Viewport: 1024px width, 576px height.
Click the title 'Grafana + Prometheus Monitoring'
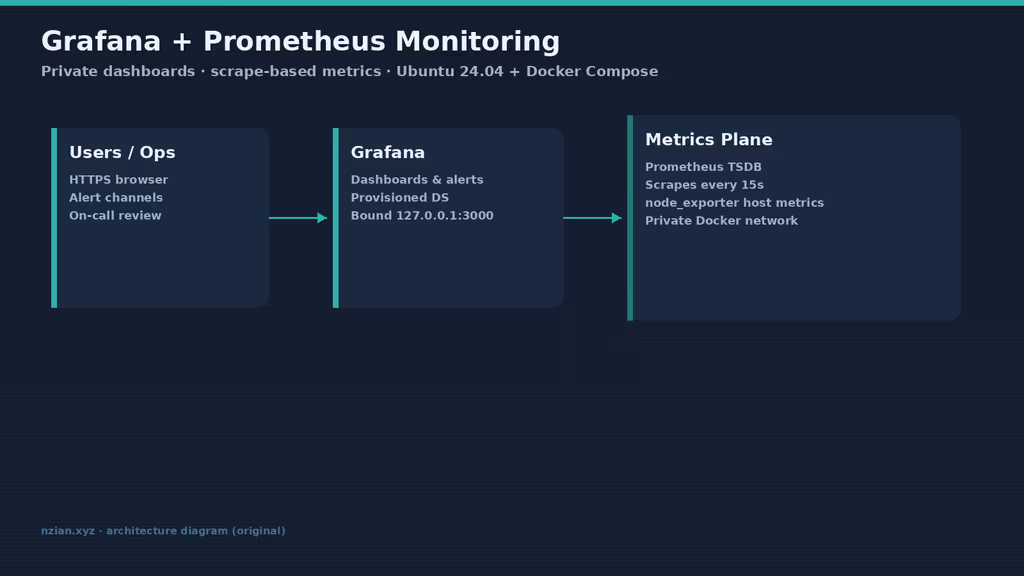(x=300, y=41)
